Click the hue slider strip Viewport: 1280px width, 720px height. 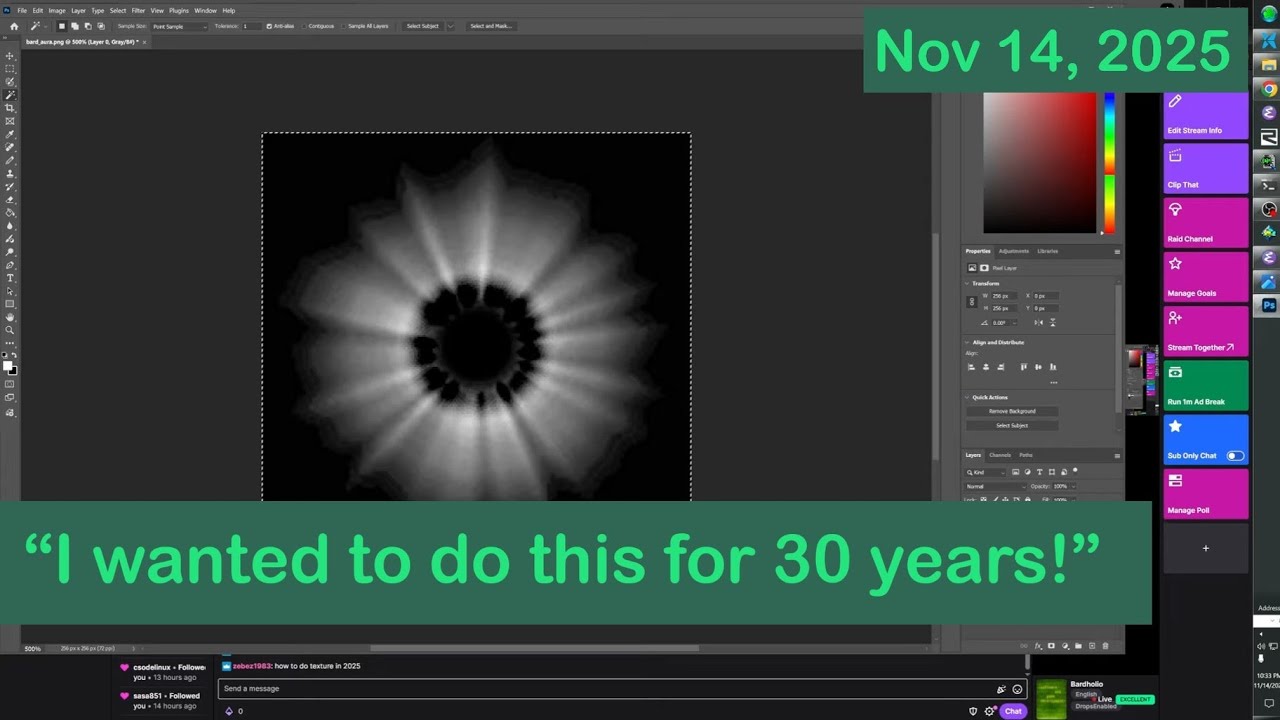pyautogui.click(x=1109, y=162)
